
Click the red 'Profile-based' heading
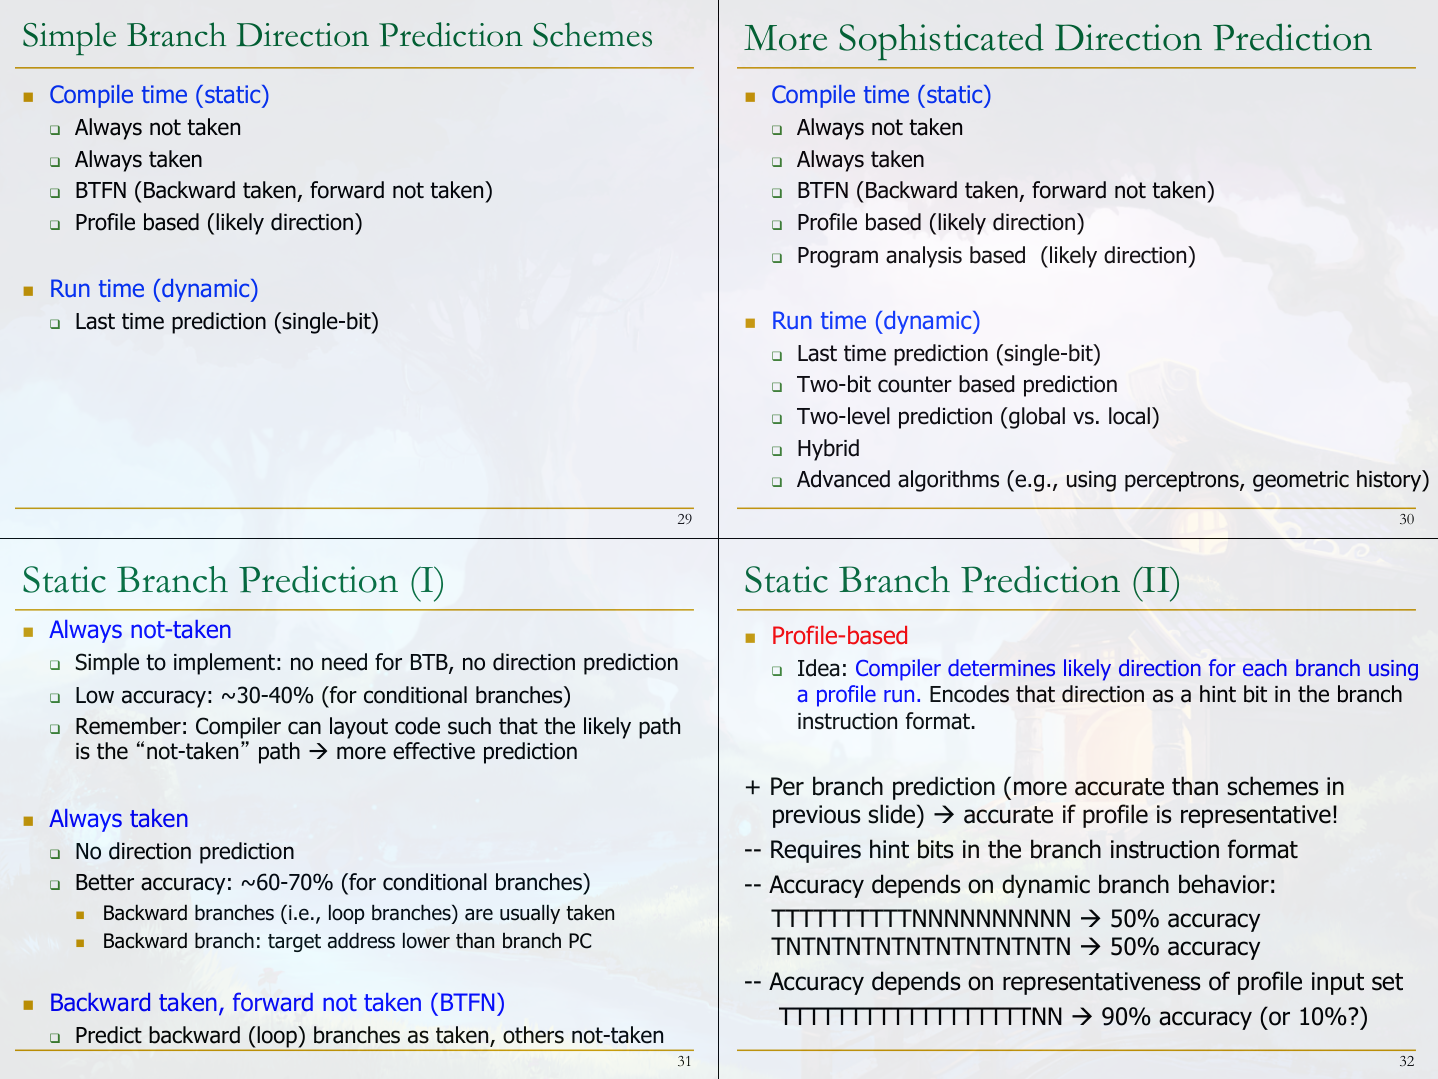click(839, 636)
